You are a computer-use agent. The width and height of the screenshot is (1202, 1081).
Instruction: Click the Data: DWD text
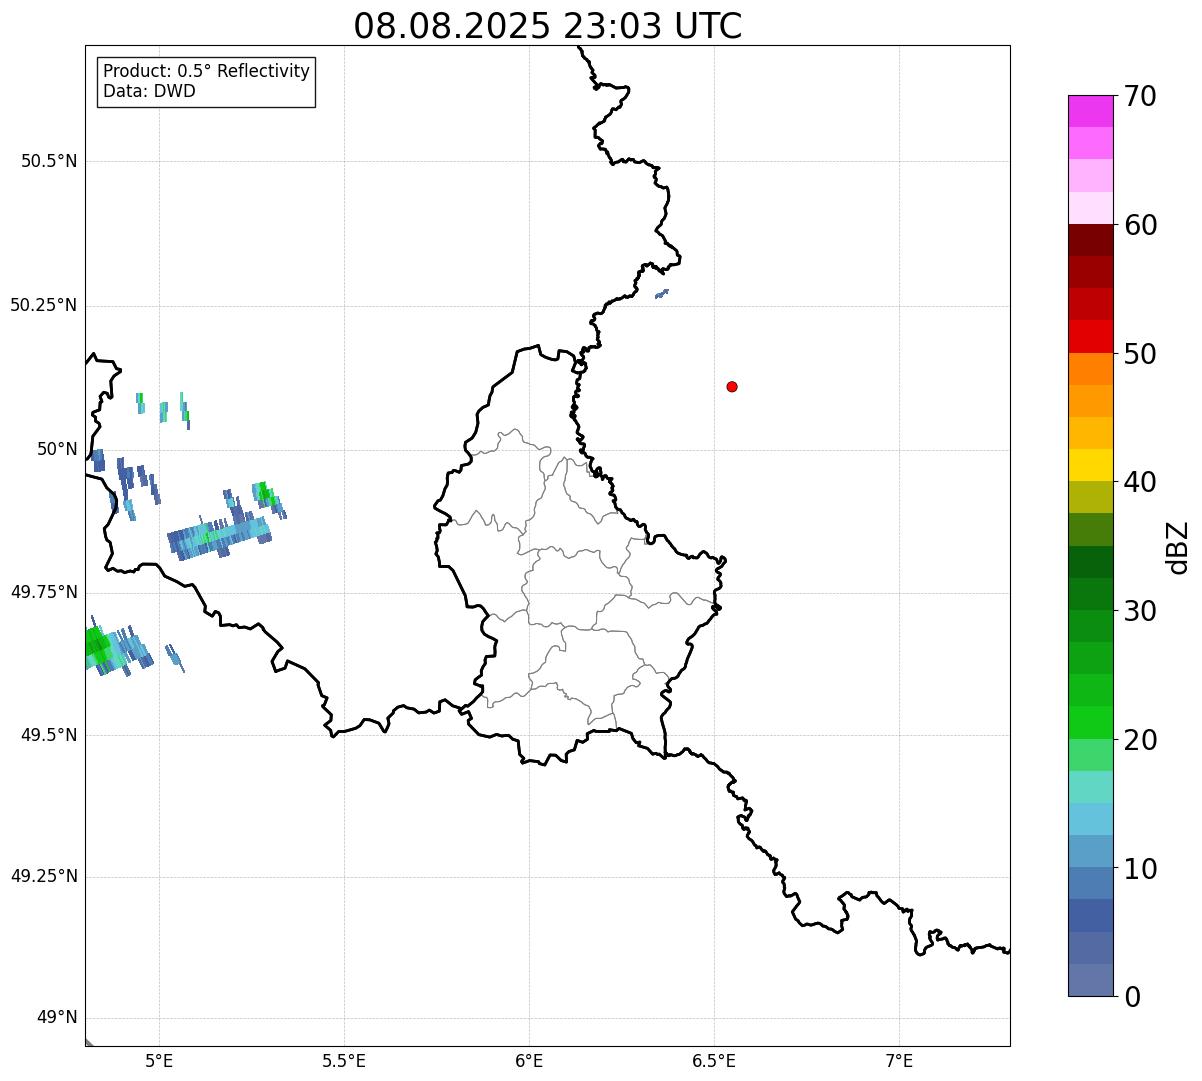pyautogui.click(x=149, y=91)
